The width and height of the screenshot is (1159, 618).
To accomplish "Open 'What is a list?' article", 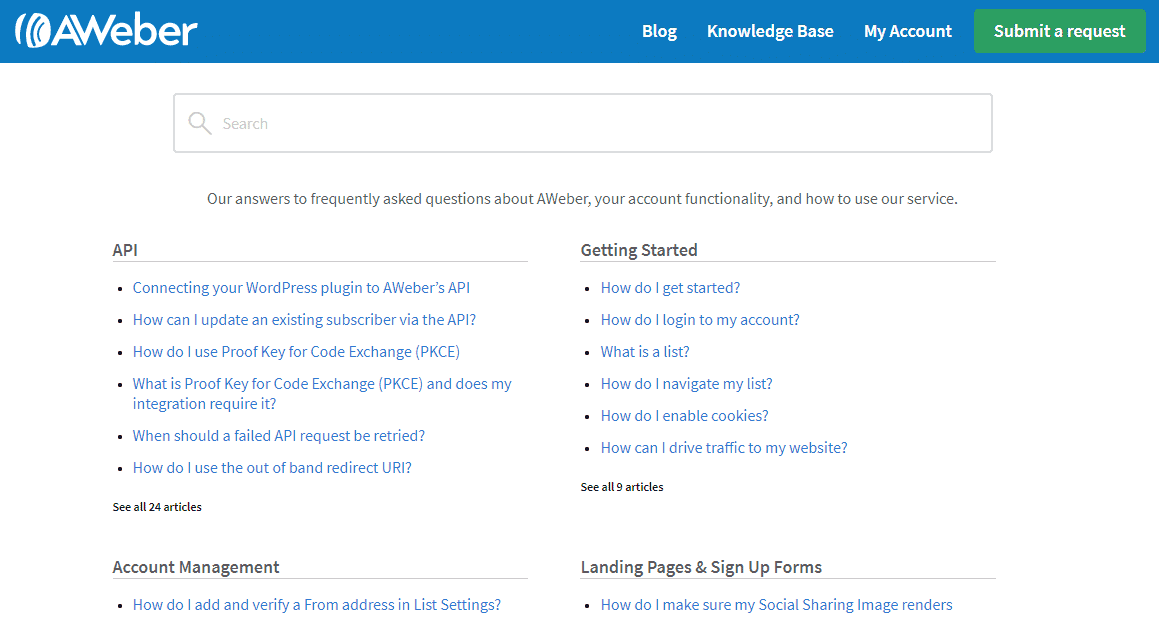I will tap(644, 351).
